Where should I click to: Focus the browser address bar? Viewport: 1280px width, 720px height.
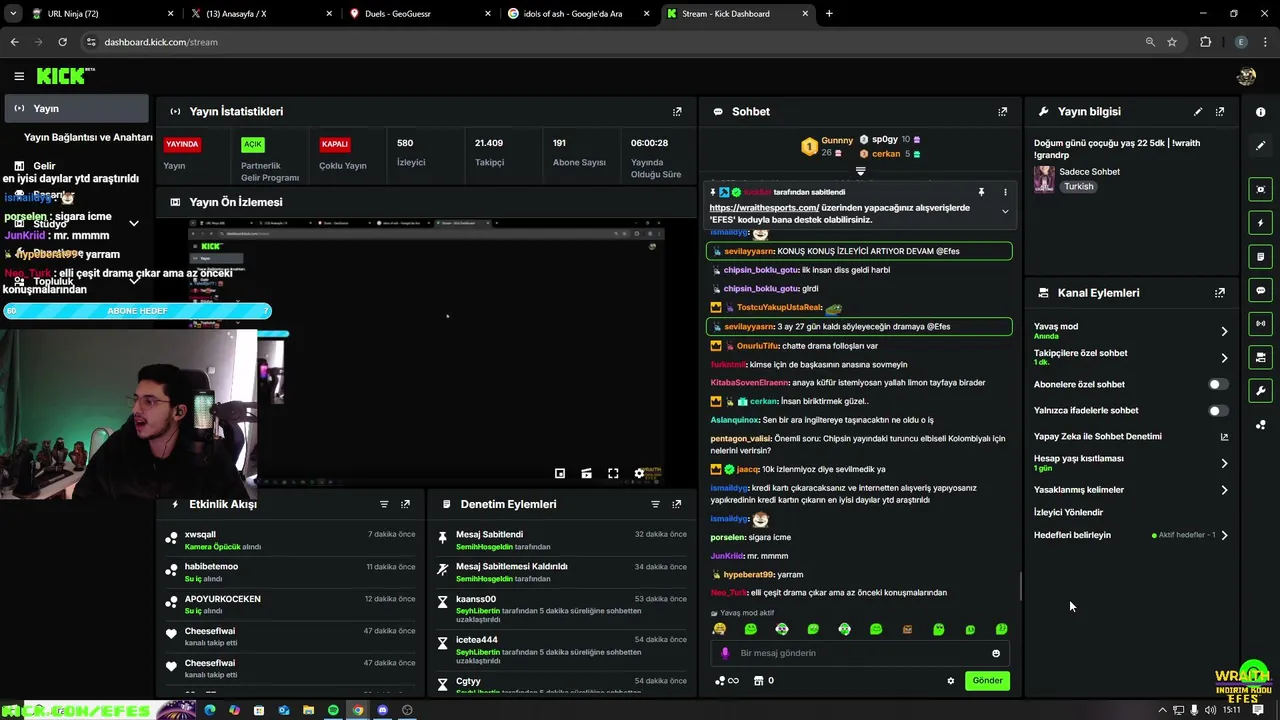point(610,42)
